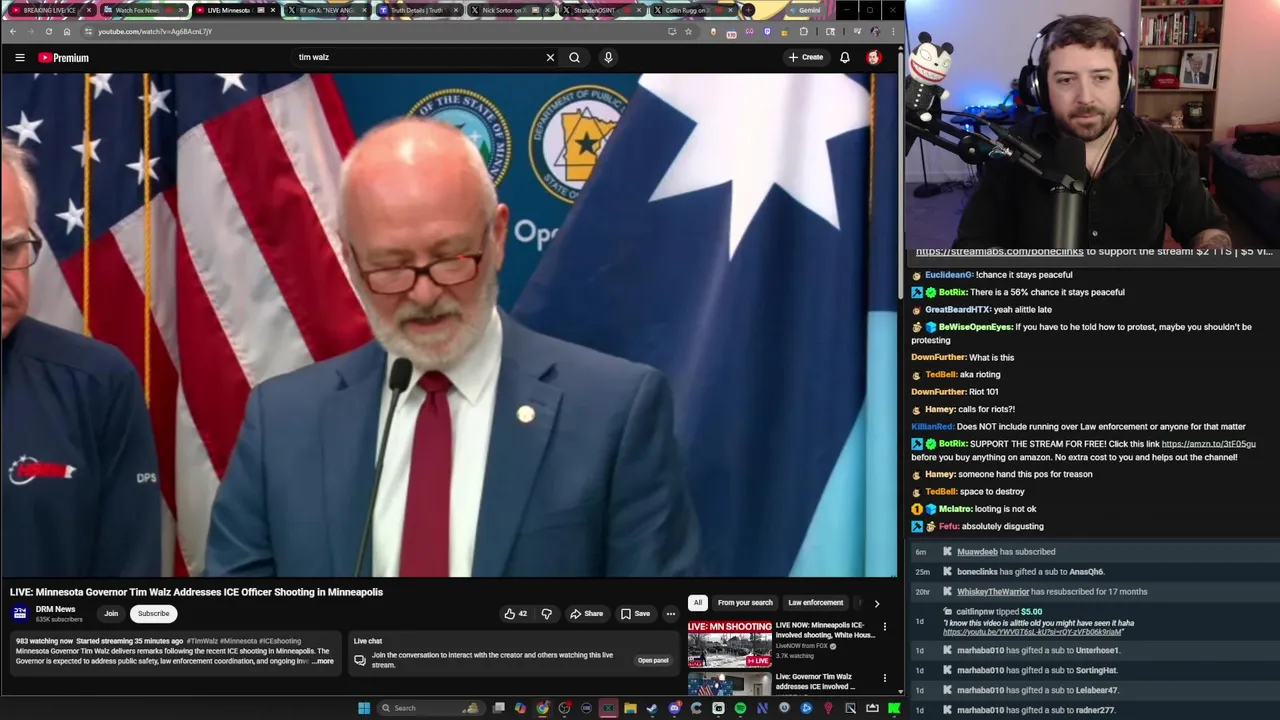This screenshot has height=720, width=1280.
Task: Open the browser extensions puzzle icon
Action: click(x=803, y=31)
